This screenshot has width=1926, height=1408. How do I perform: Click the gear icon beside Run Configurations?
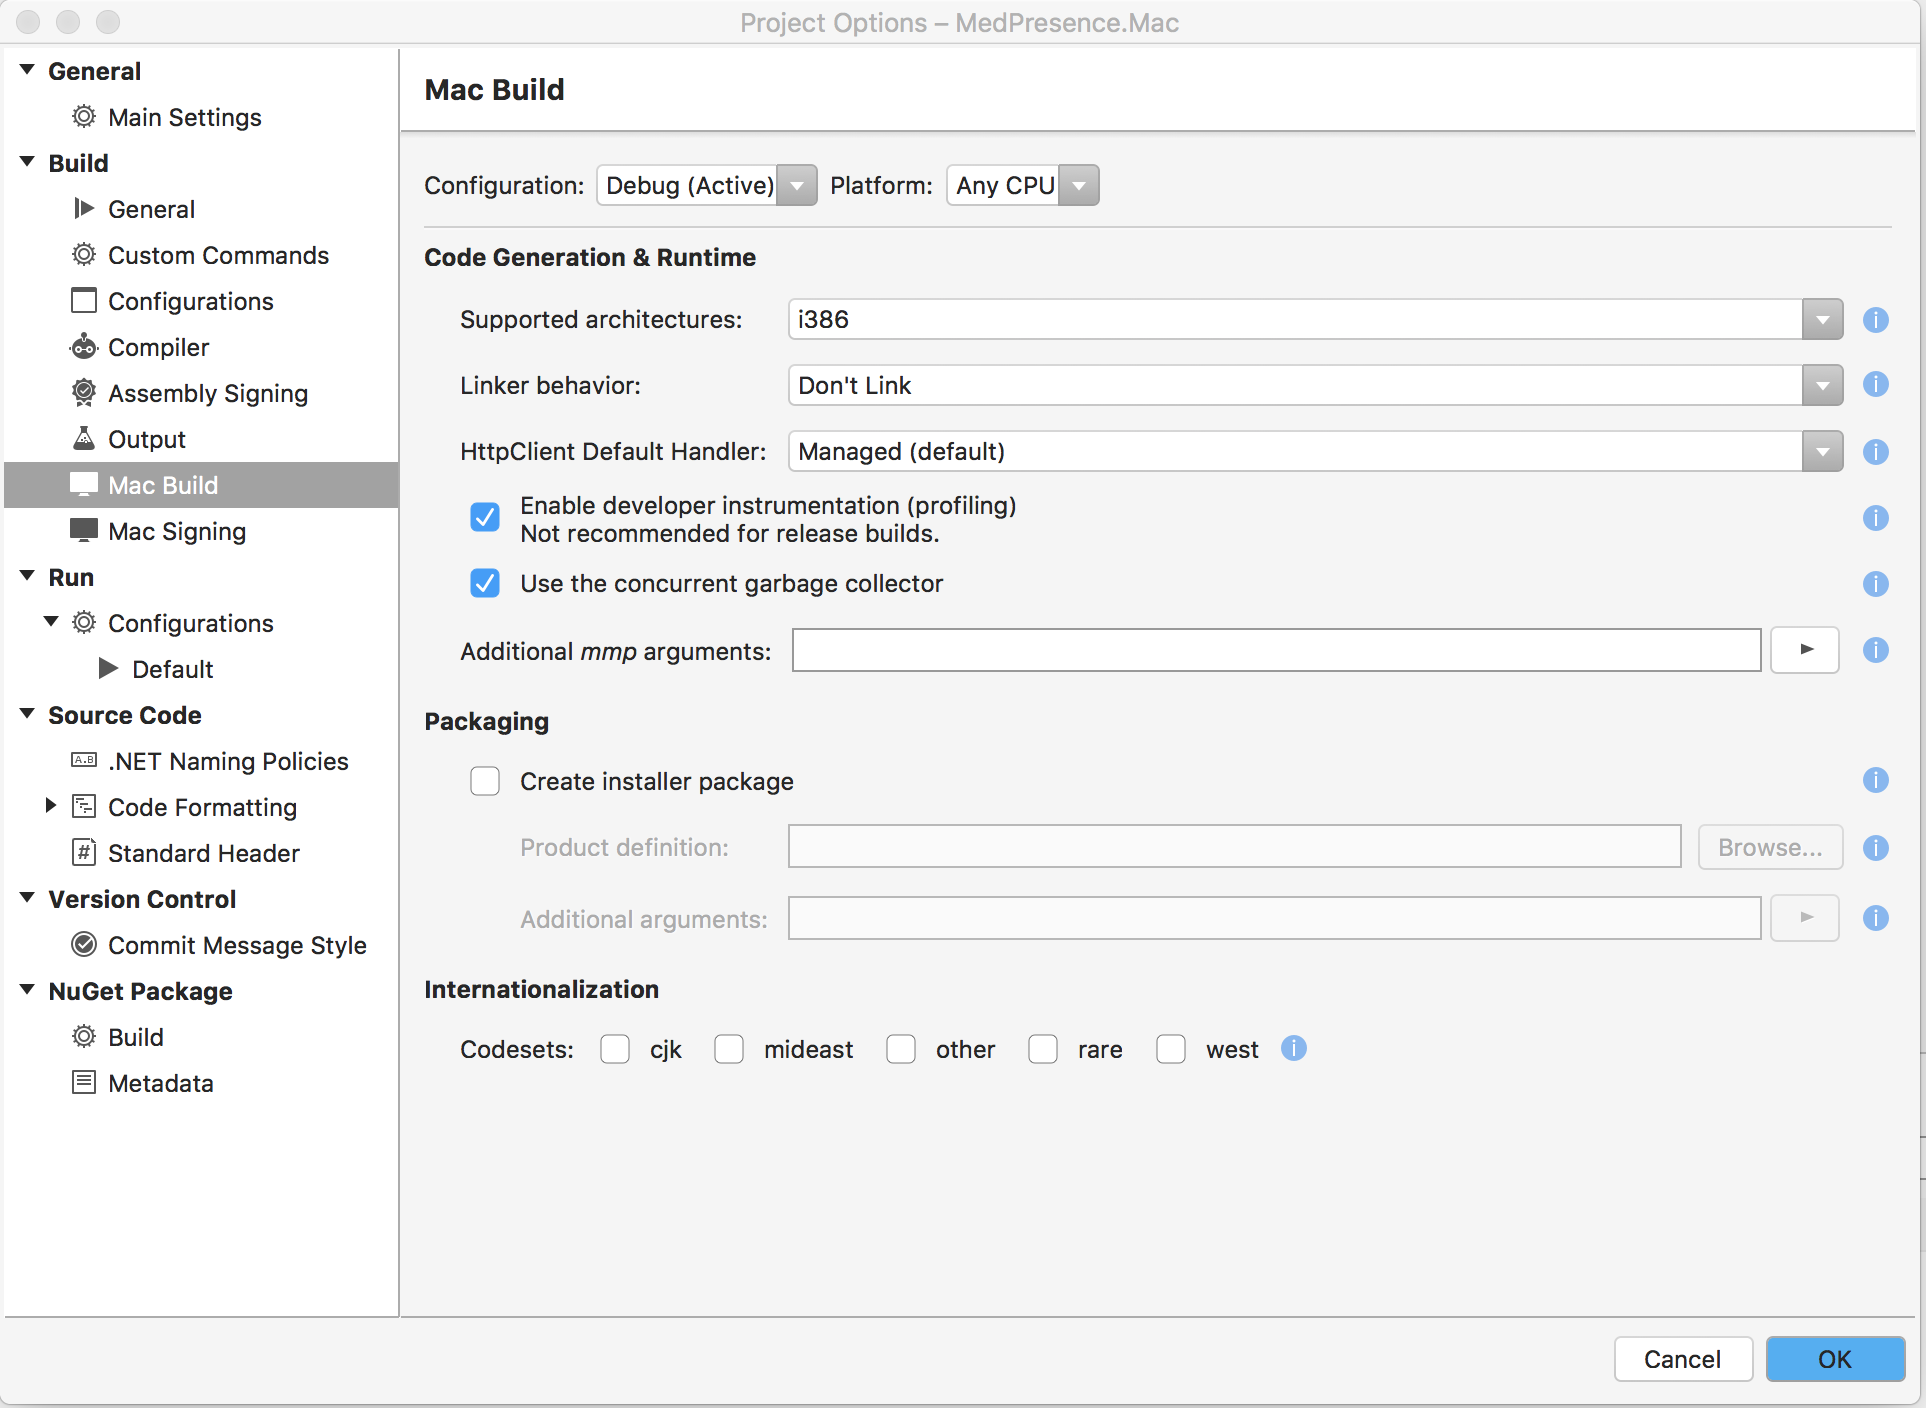pyautogui.click(x=84, y=623)
